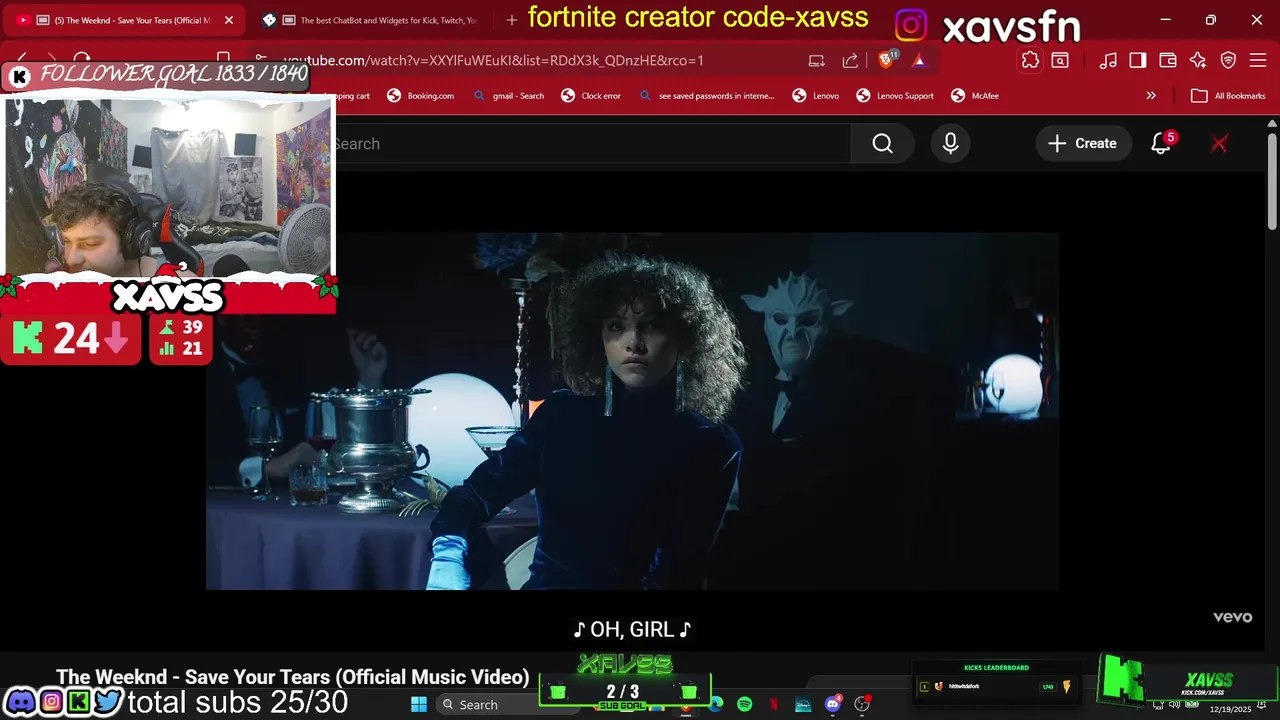Close The Weeknd Save Your Tears tab
This screenshot has height=720, width=1280.
pos(228,20)
